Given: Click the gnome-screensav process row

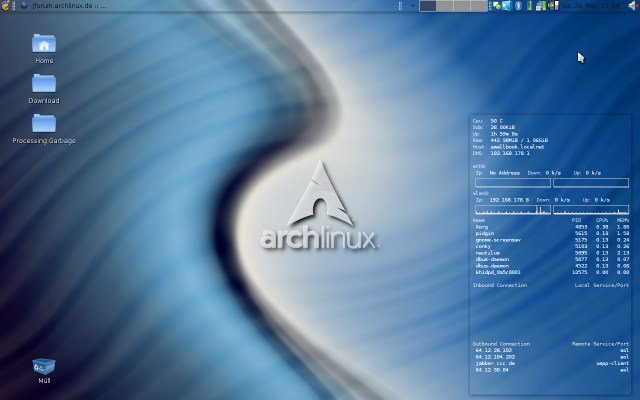Looking at the screenshot, I should [552, 240].
